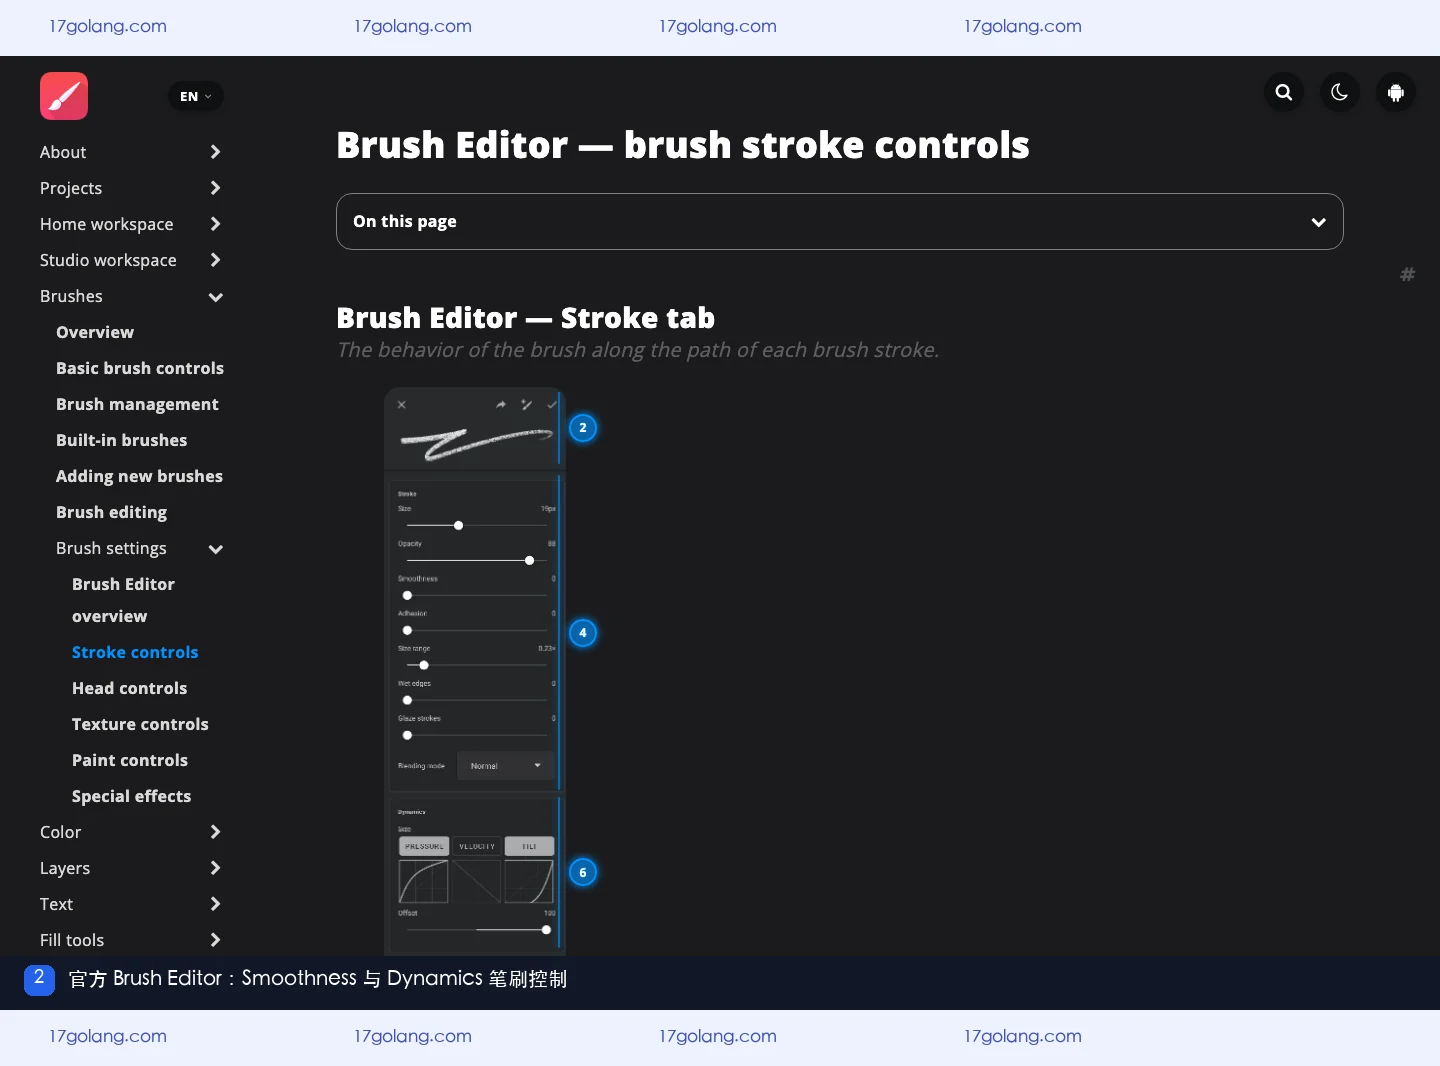
Task: Click the Studio workspace sidebar item
Action: (108, 260)
